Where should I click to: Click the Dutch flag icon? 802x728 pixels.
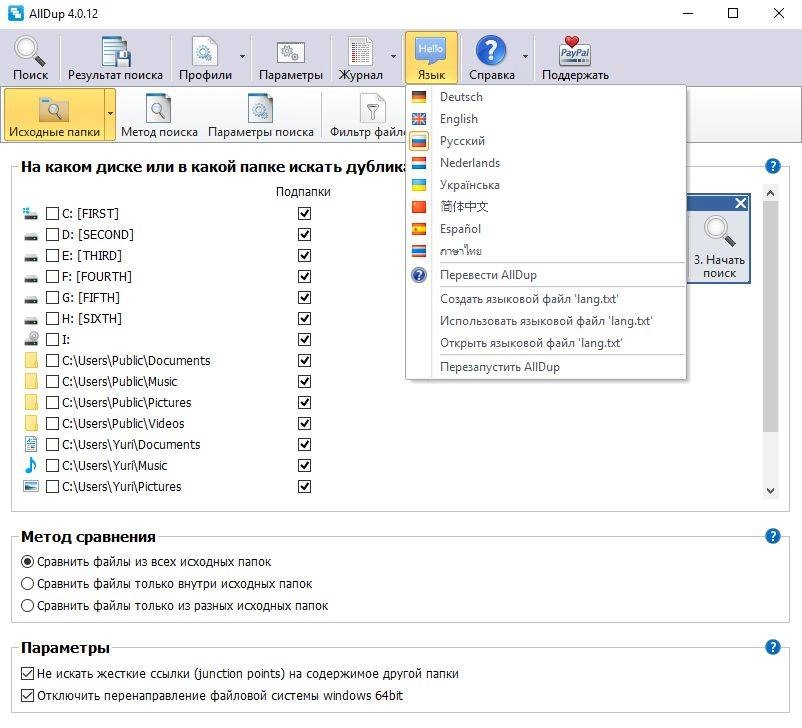click(x=419, y=163)
